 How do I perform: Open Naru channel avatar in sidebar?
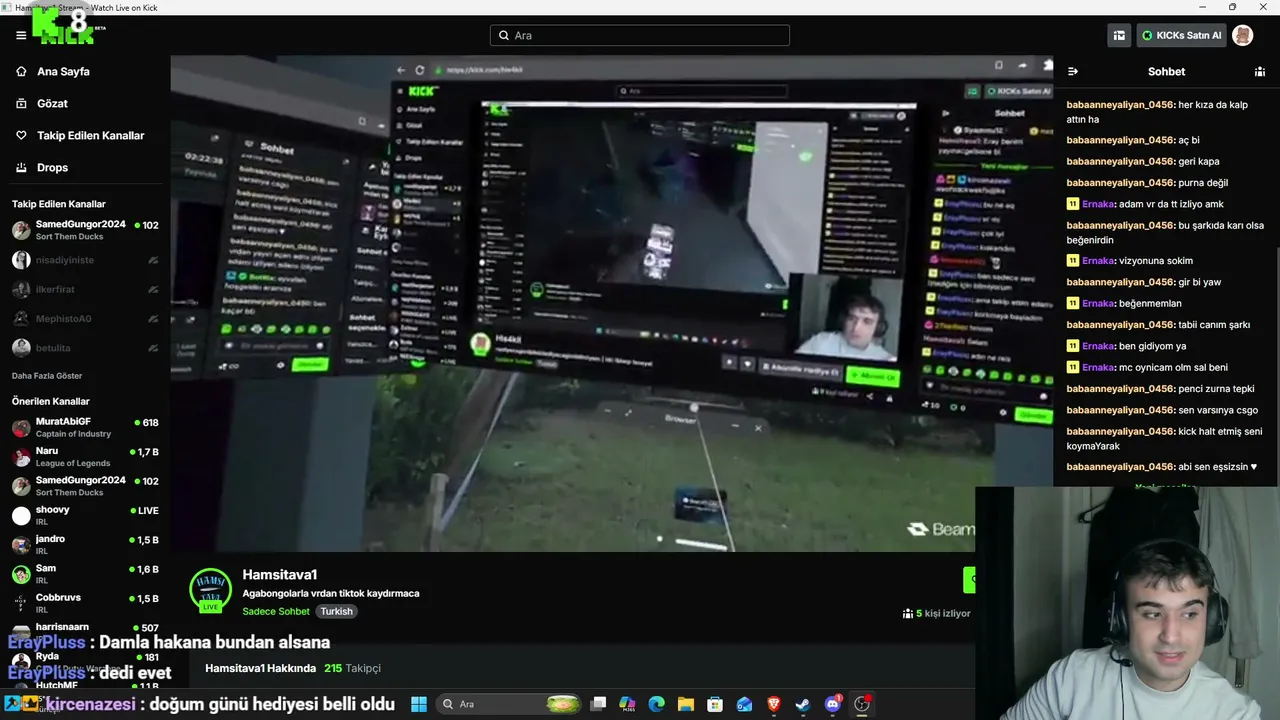[x=21, y=457]
